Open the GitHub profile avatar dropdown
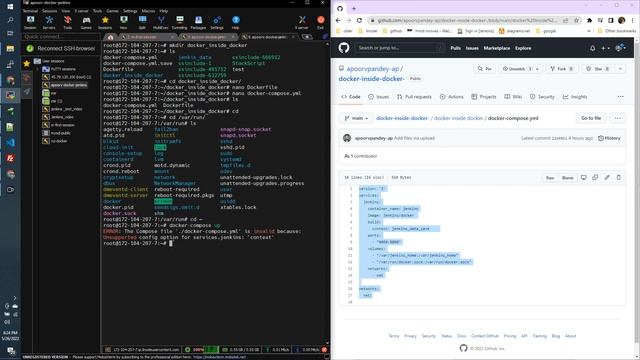 (621, 48)
